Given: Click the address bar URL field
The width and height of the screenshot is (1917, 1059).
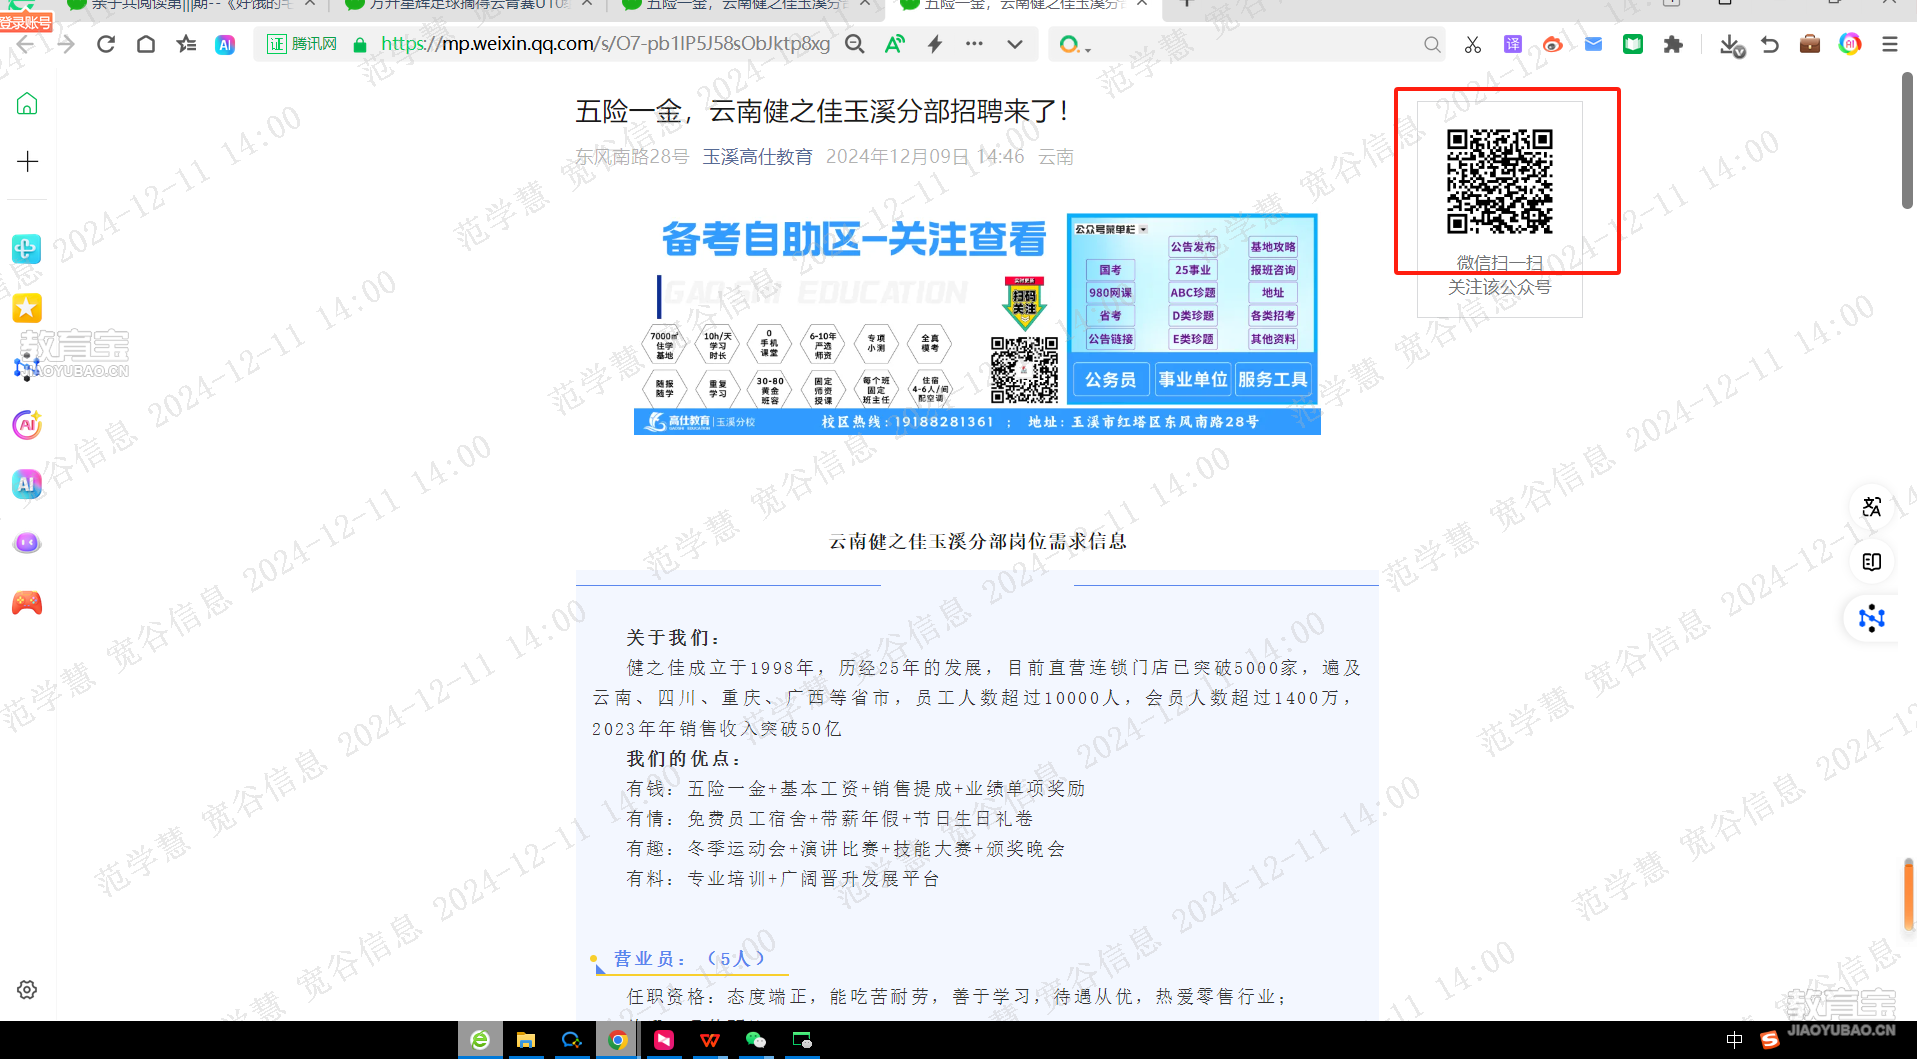Looking at the screenshot, I should [605, 44].
